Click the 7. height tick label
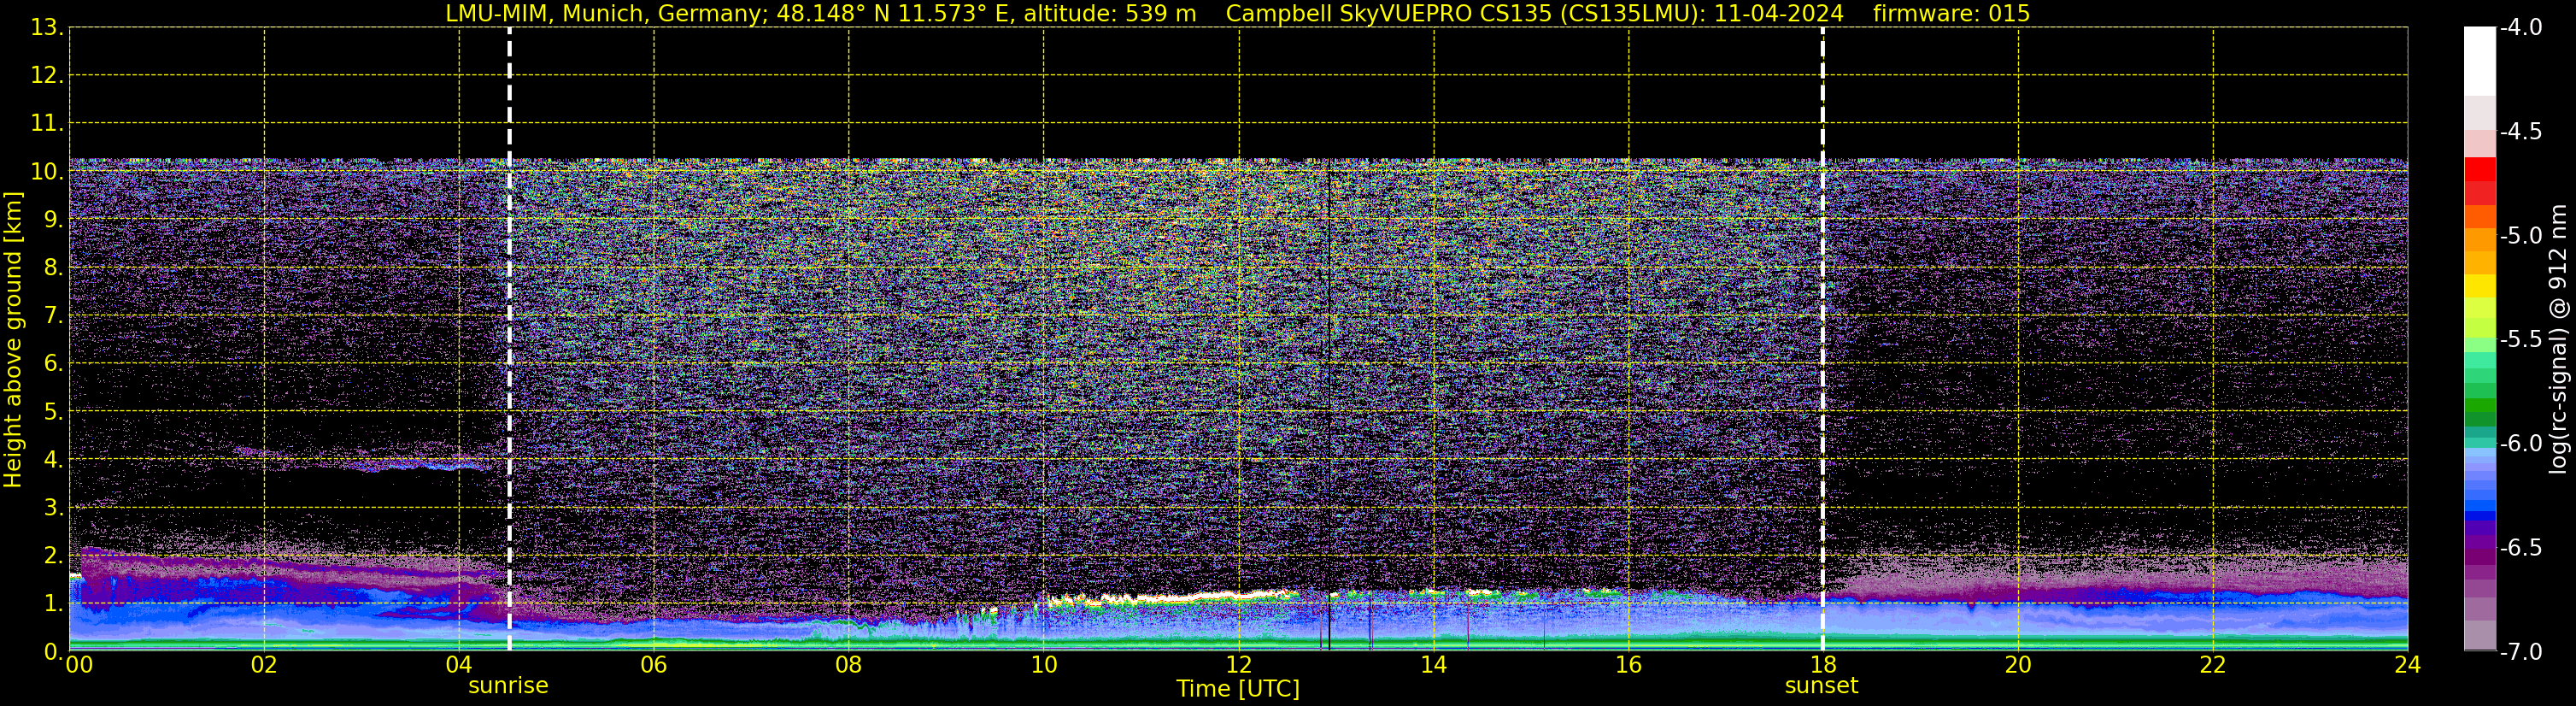This screenshot has width=2576, height=706. point(54,315)
